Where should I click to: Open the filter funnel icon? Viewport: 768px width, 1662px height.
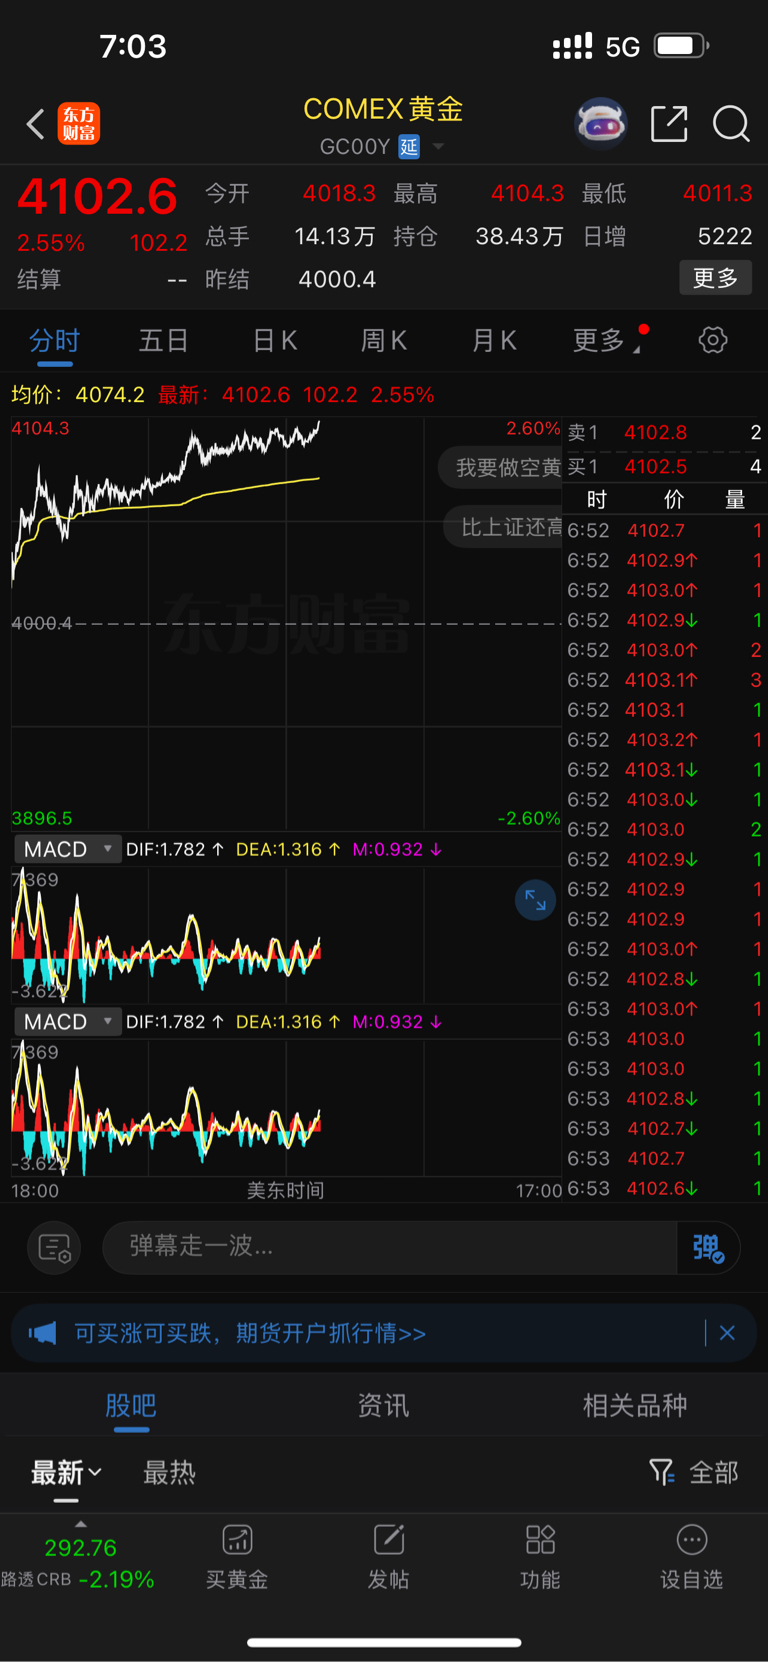point(661,1472)
